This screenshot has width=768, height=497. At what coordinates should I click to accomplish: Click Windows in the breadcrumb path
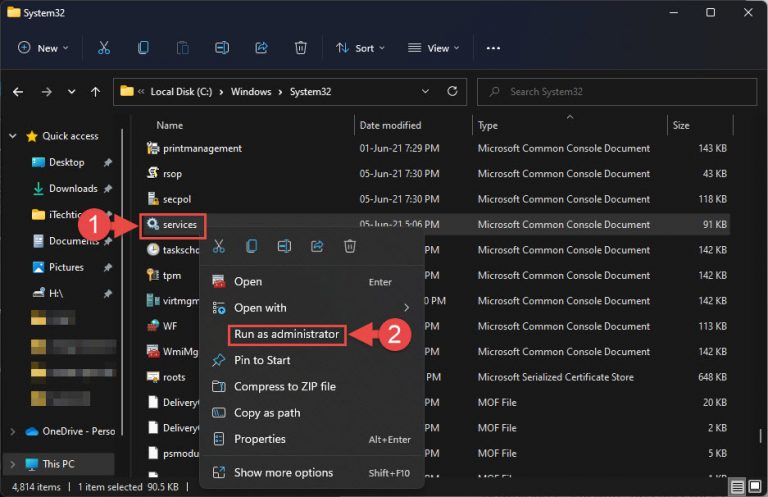[251, 92]
